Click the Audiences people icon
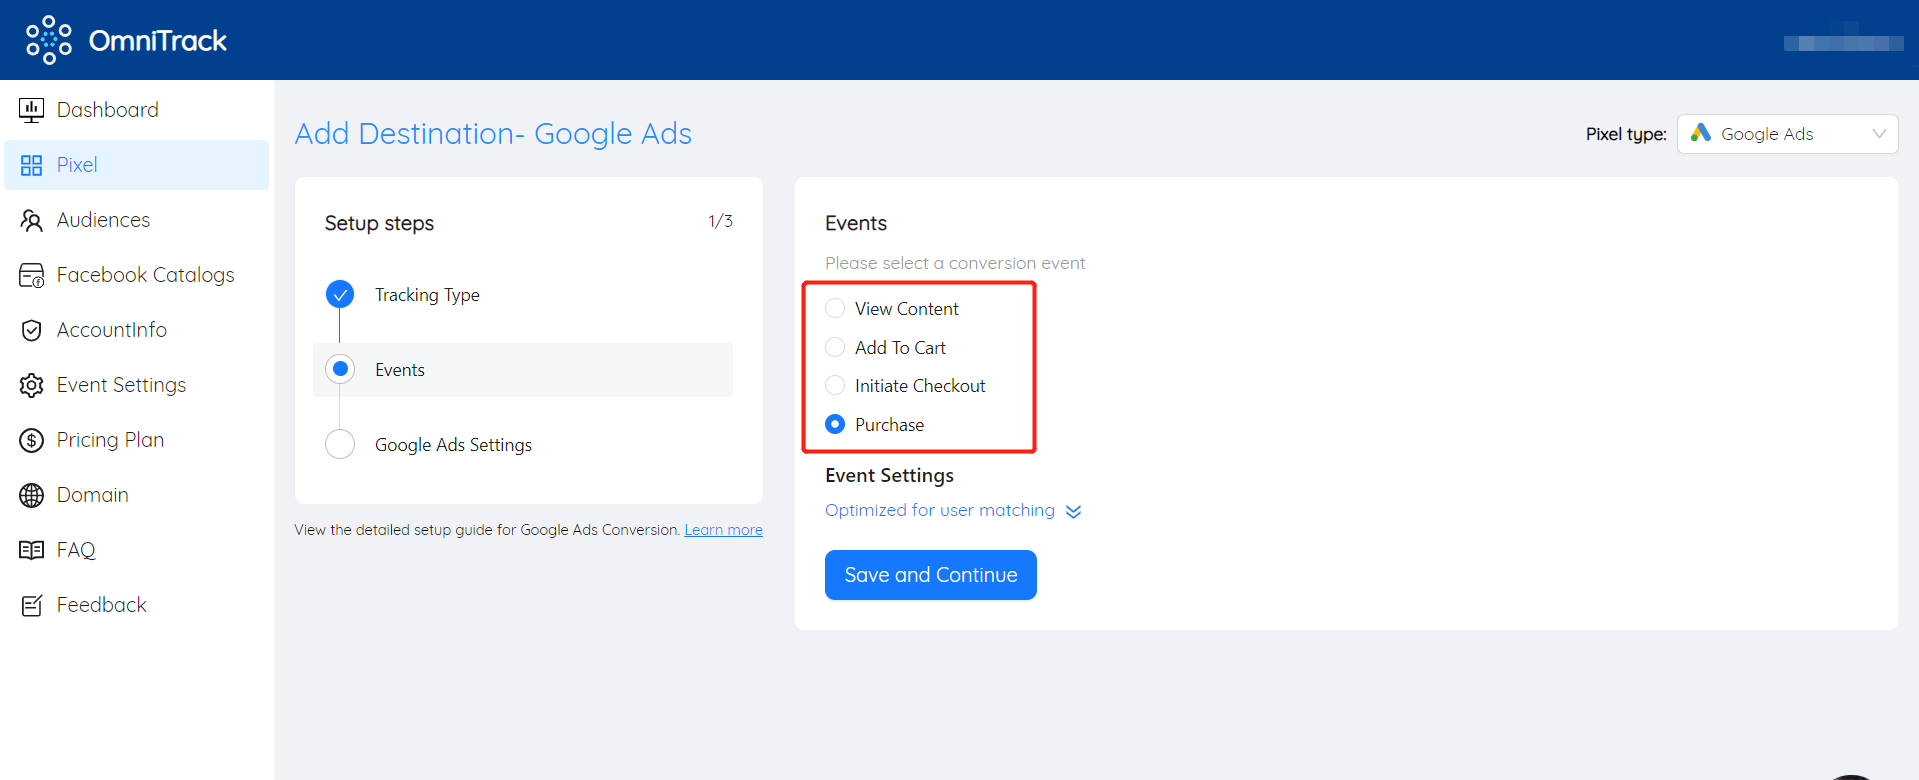 pos(32,220)
